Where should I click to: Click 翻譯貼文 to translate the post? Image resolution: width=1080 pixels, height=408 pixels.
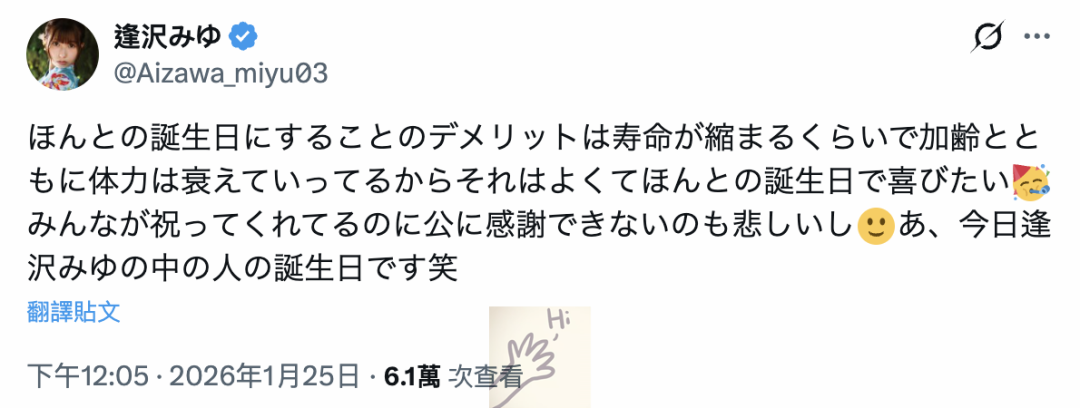click(74, 312)
